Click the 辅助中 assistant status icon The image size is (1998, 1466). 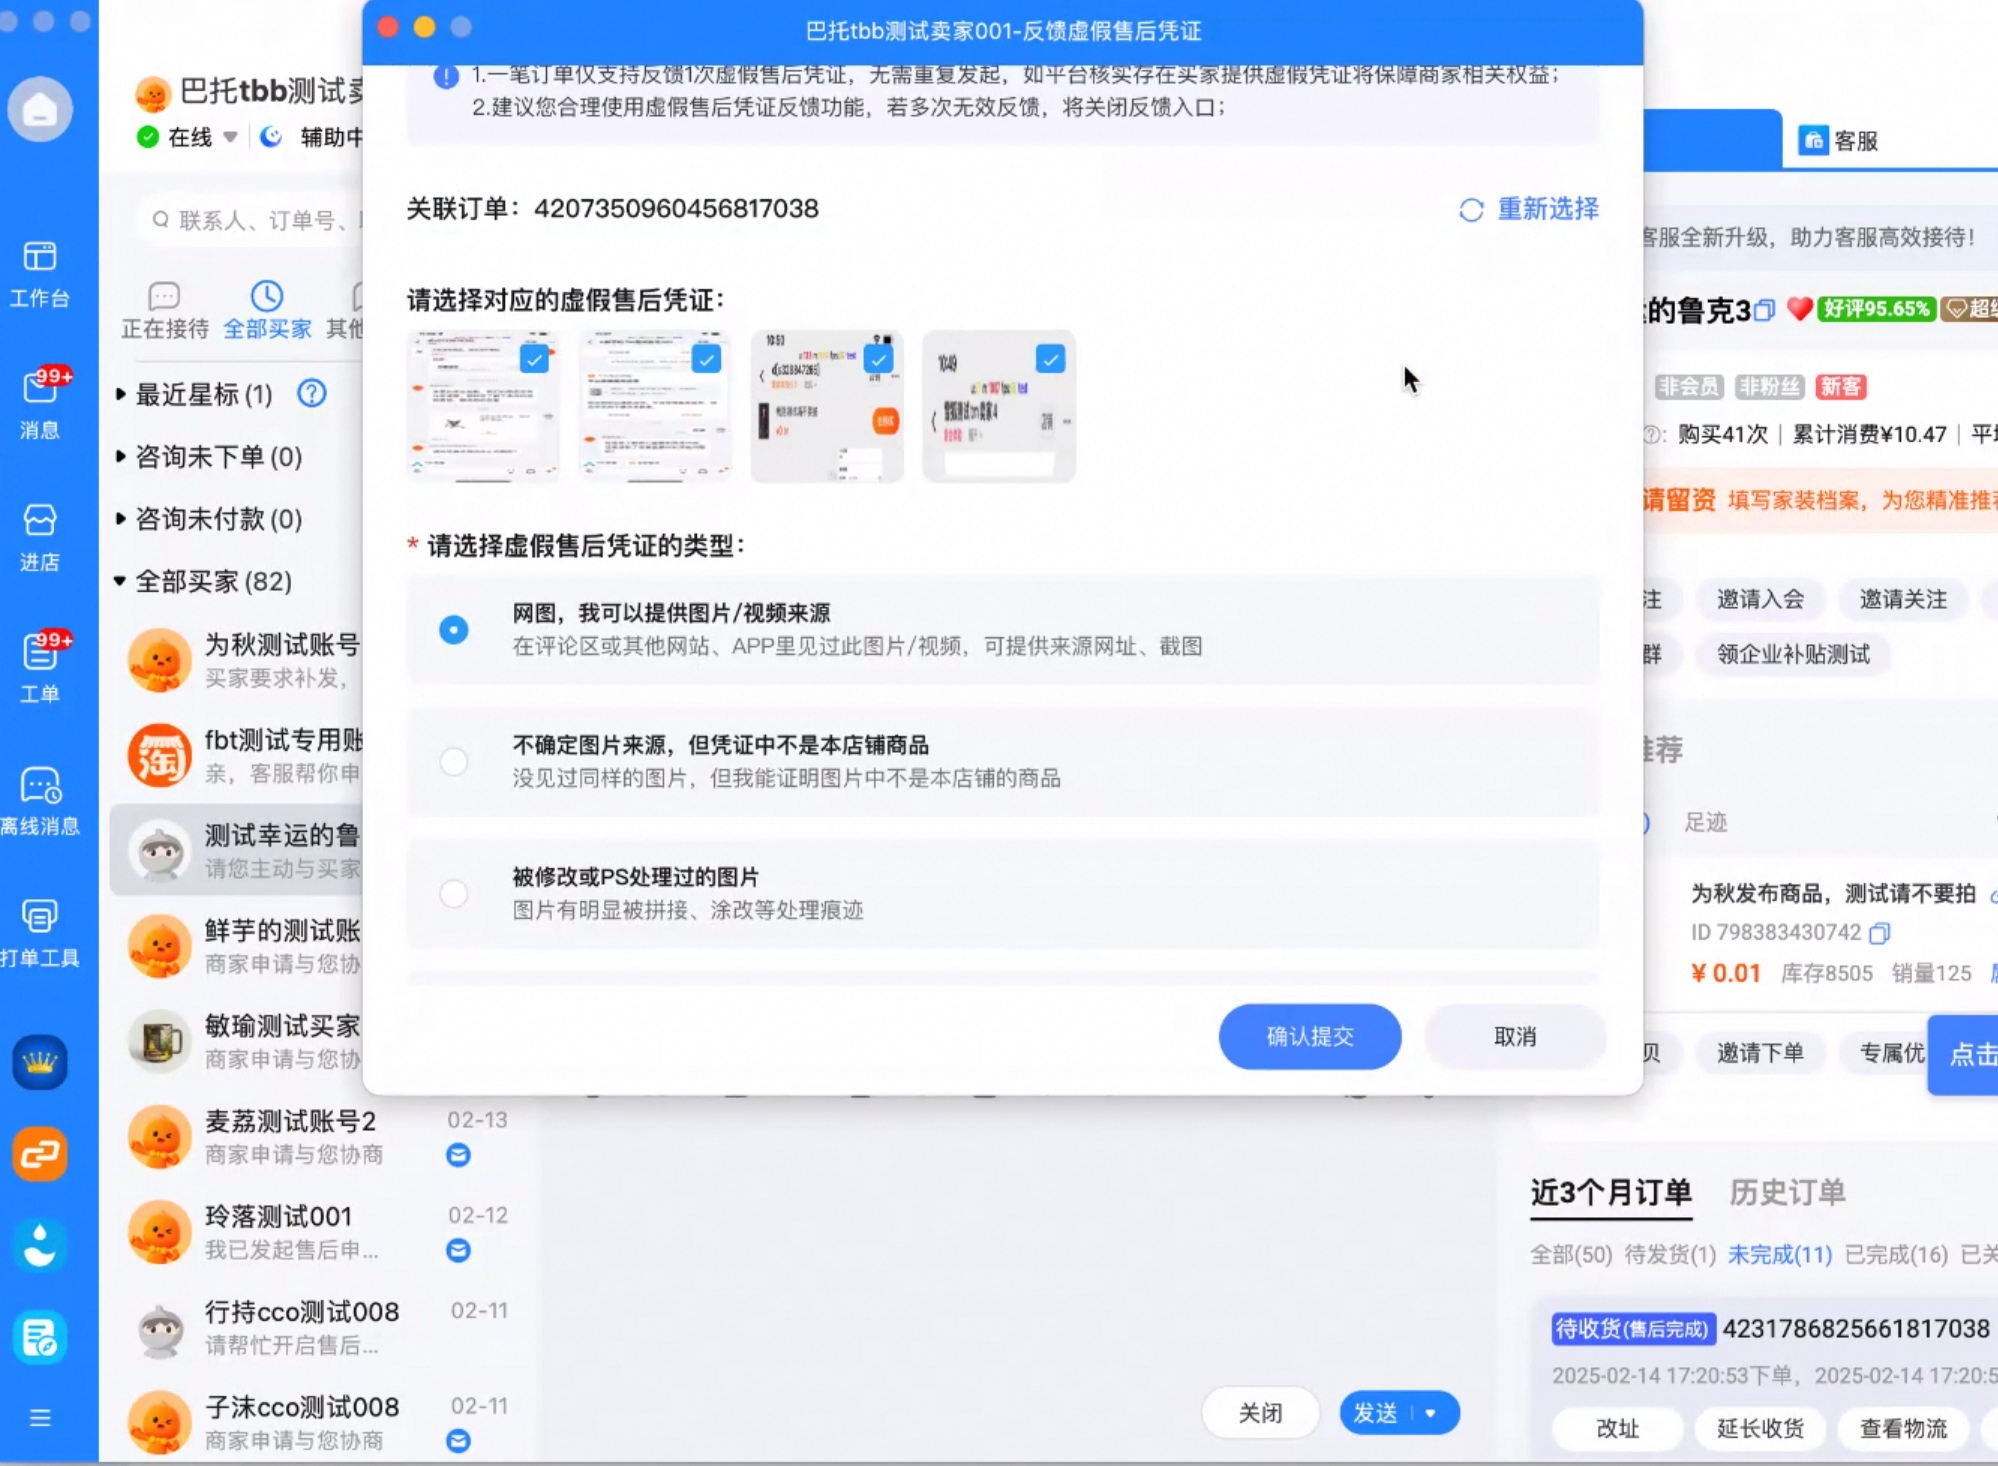click(x=271, y=137)
